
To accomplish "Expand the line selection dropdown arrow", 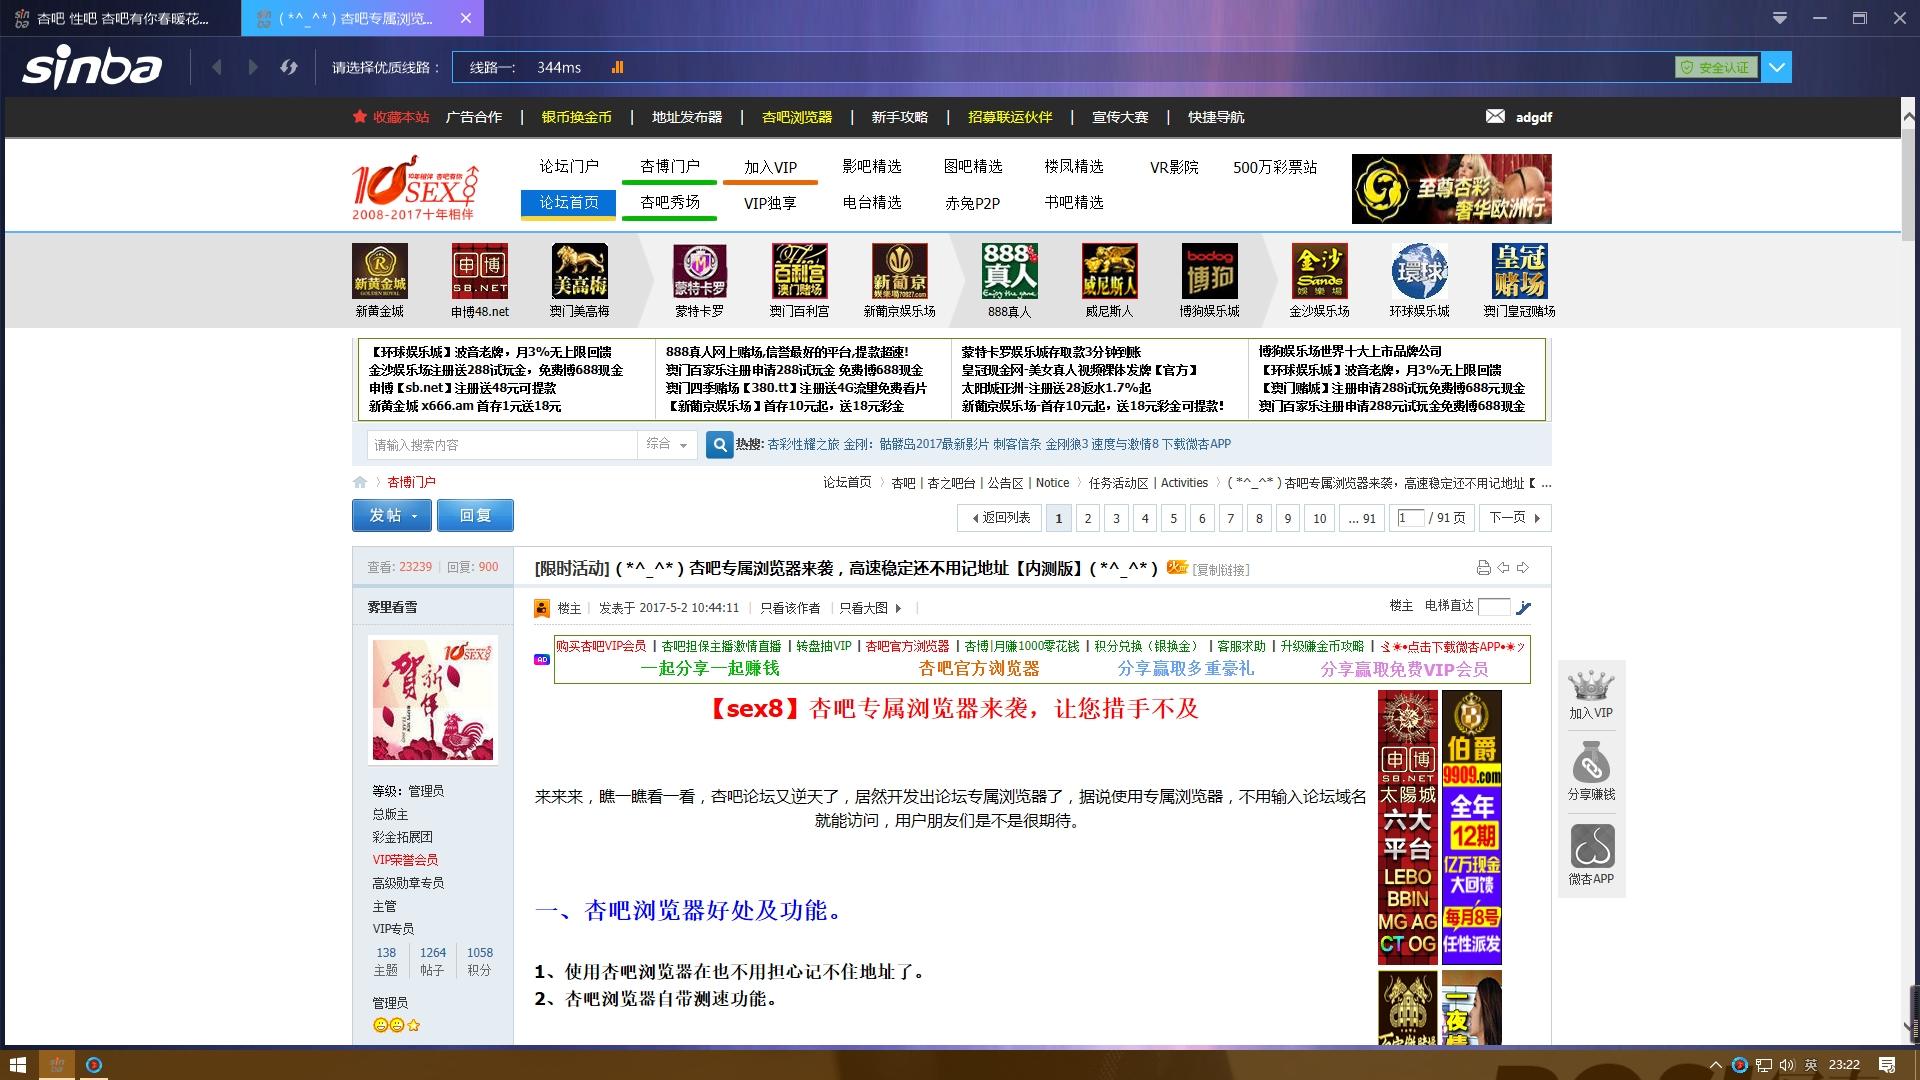I will pyautogui.click(x=1777, y=68).
